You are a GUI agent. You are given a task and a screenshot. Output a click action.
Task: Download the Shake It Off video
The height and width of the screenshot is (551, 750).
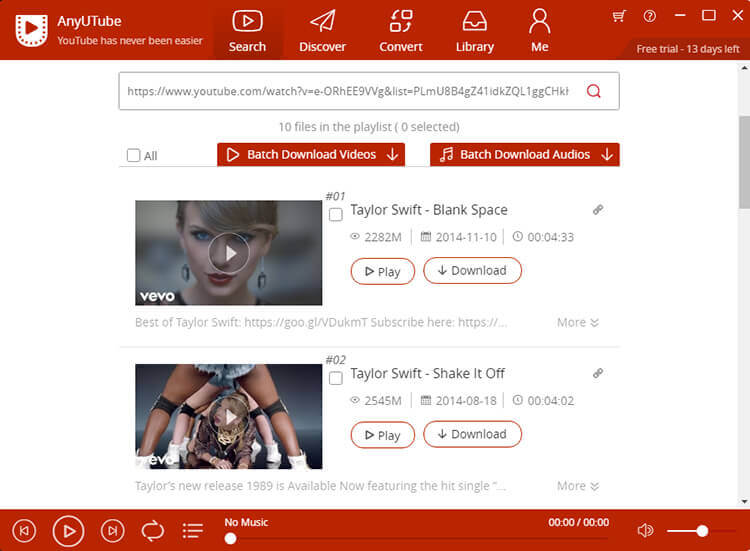point(473,434)
